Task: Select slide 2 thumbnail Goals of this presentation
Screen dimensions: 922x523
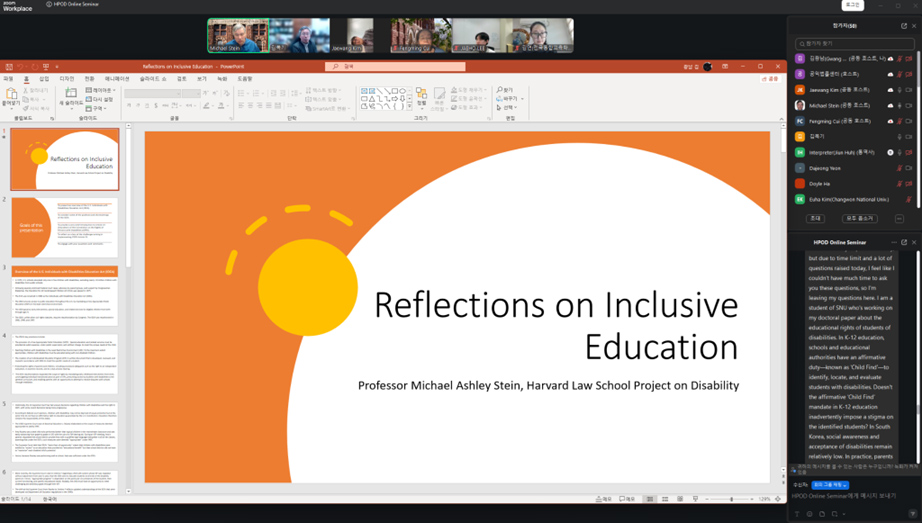Action: tap(65, 227)
